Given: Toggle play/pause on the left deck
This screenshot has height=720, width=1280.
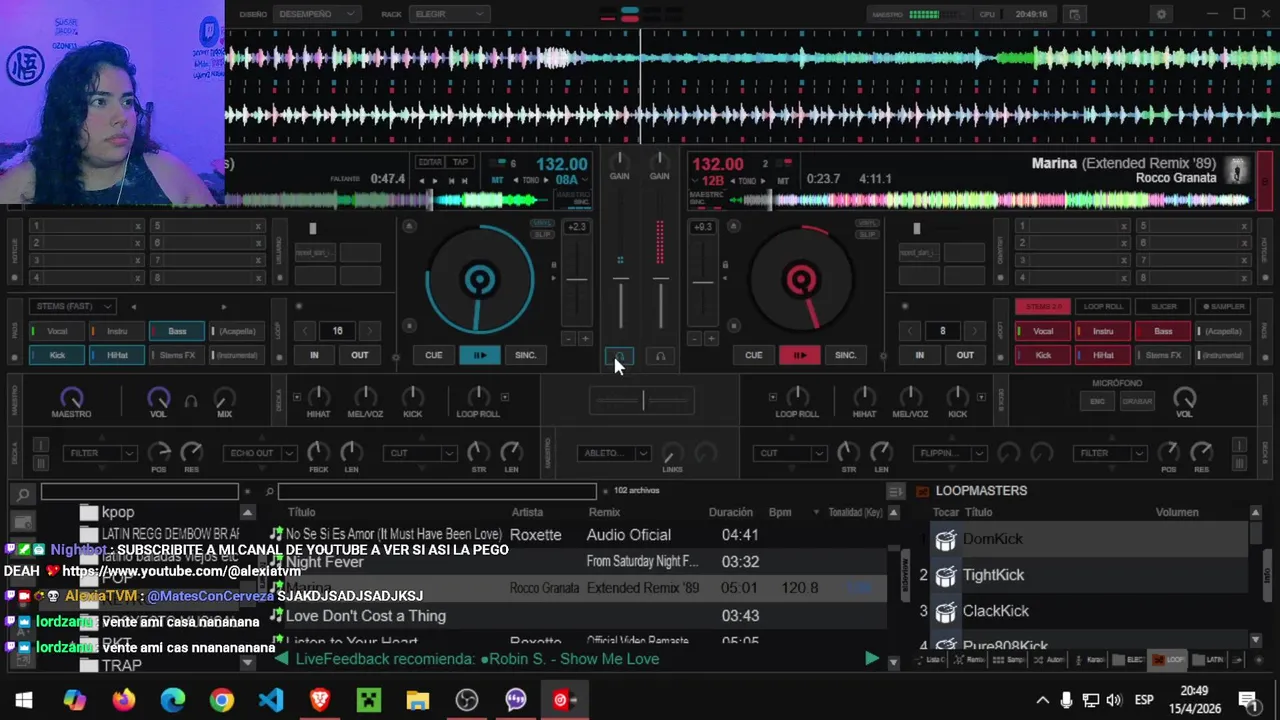Looking at the screenshot, I should pos(480,355).
